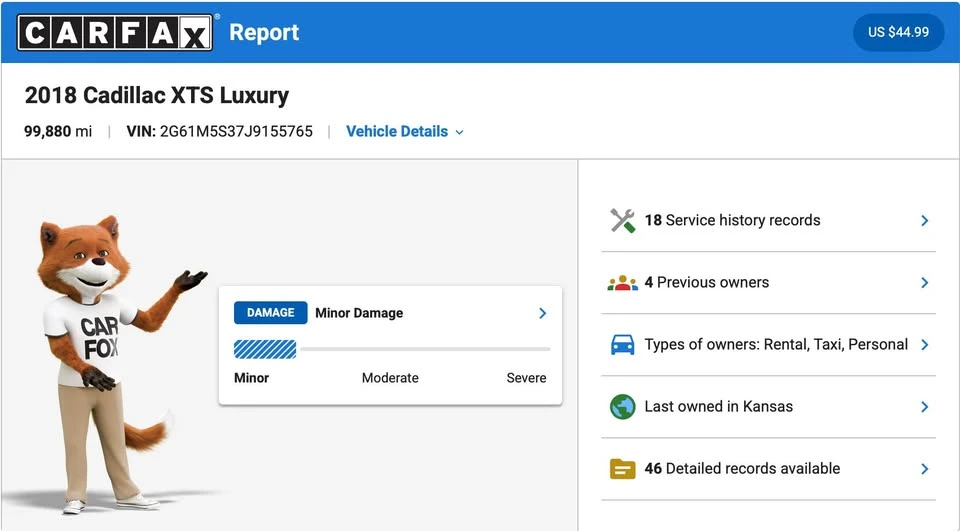Click the blue car owner types icon
This screenshot has height=531, width=960.
(x=623, y=345)
